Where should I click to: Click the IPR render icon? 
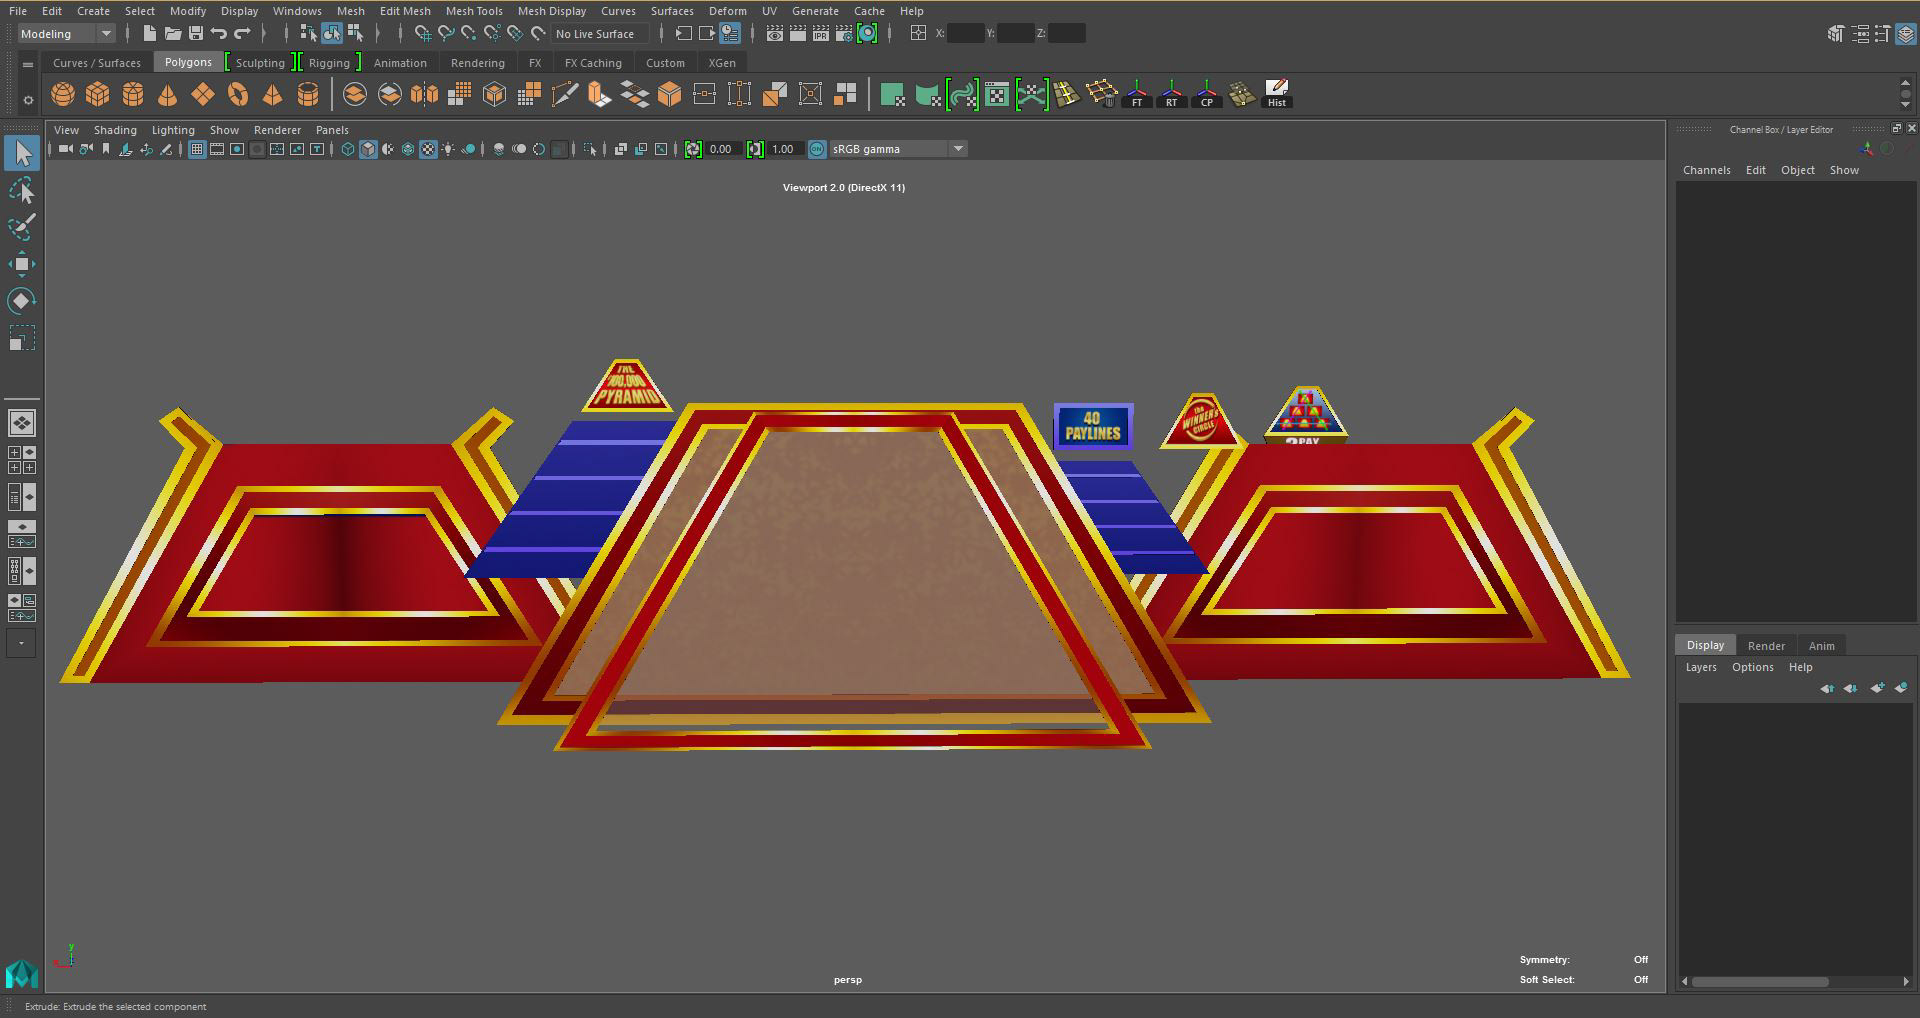click(x=821, y=34)
